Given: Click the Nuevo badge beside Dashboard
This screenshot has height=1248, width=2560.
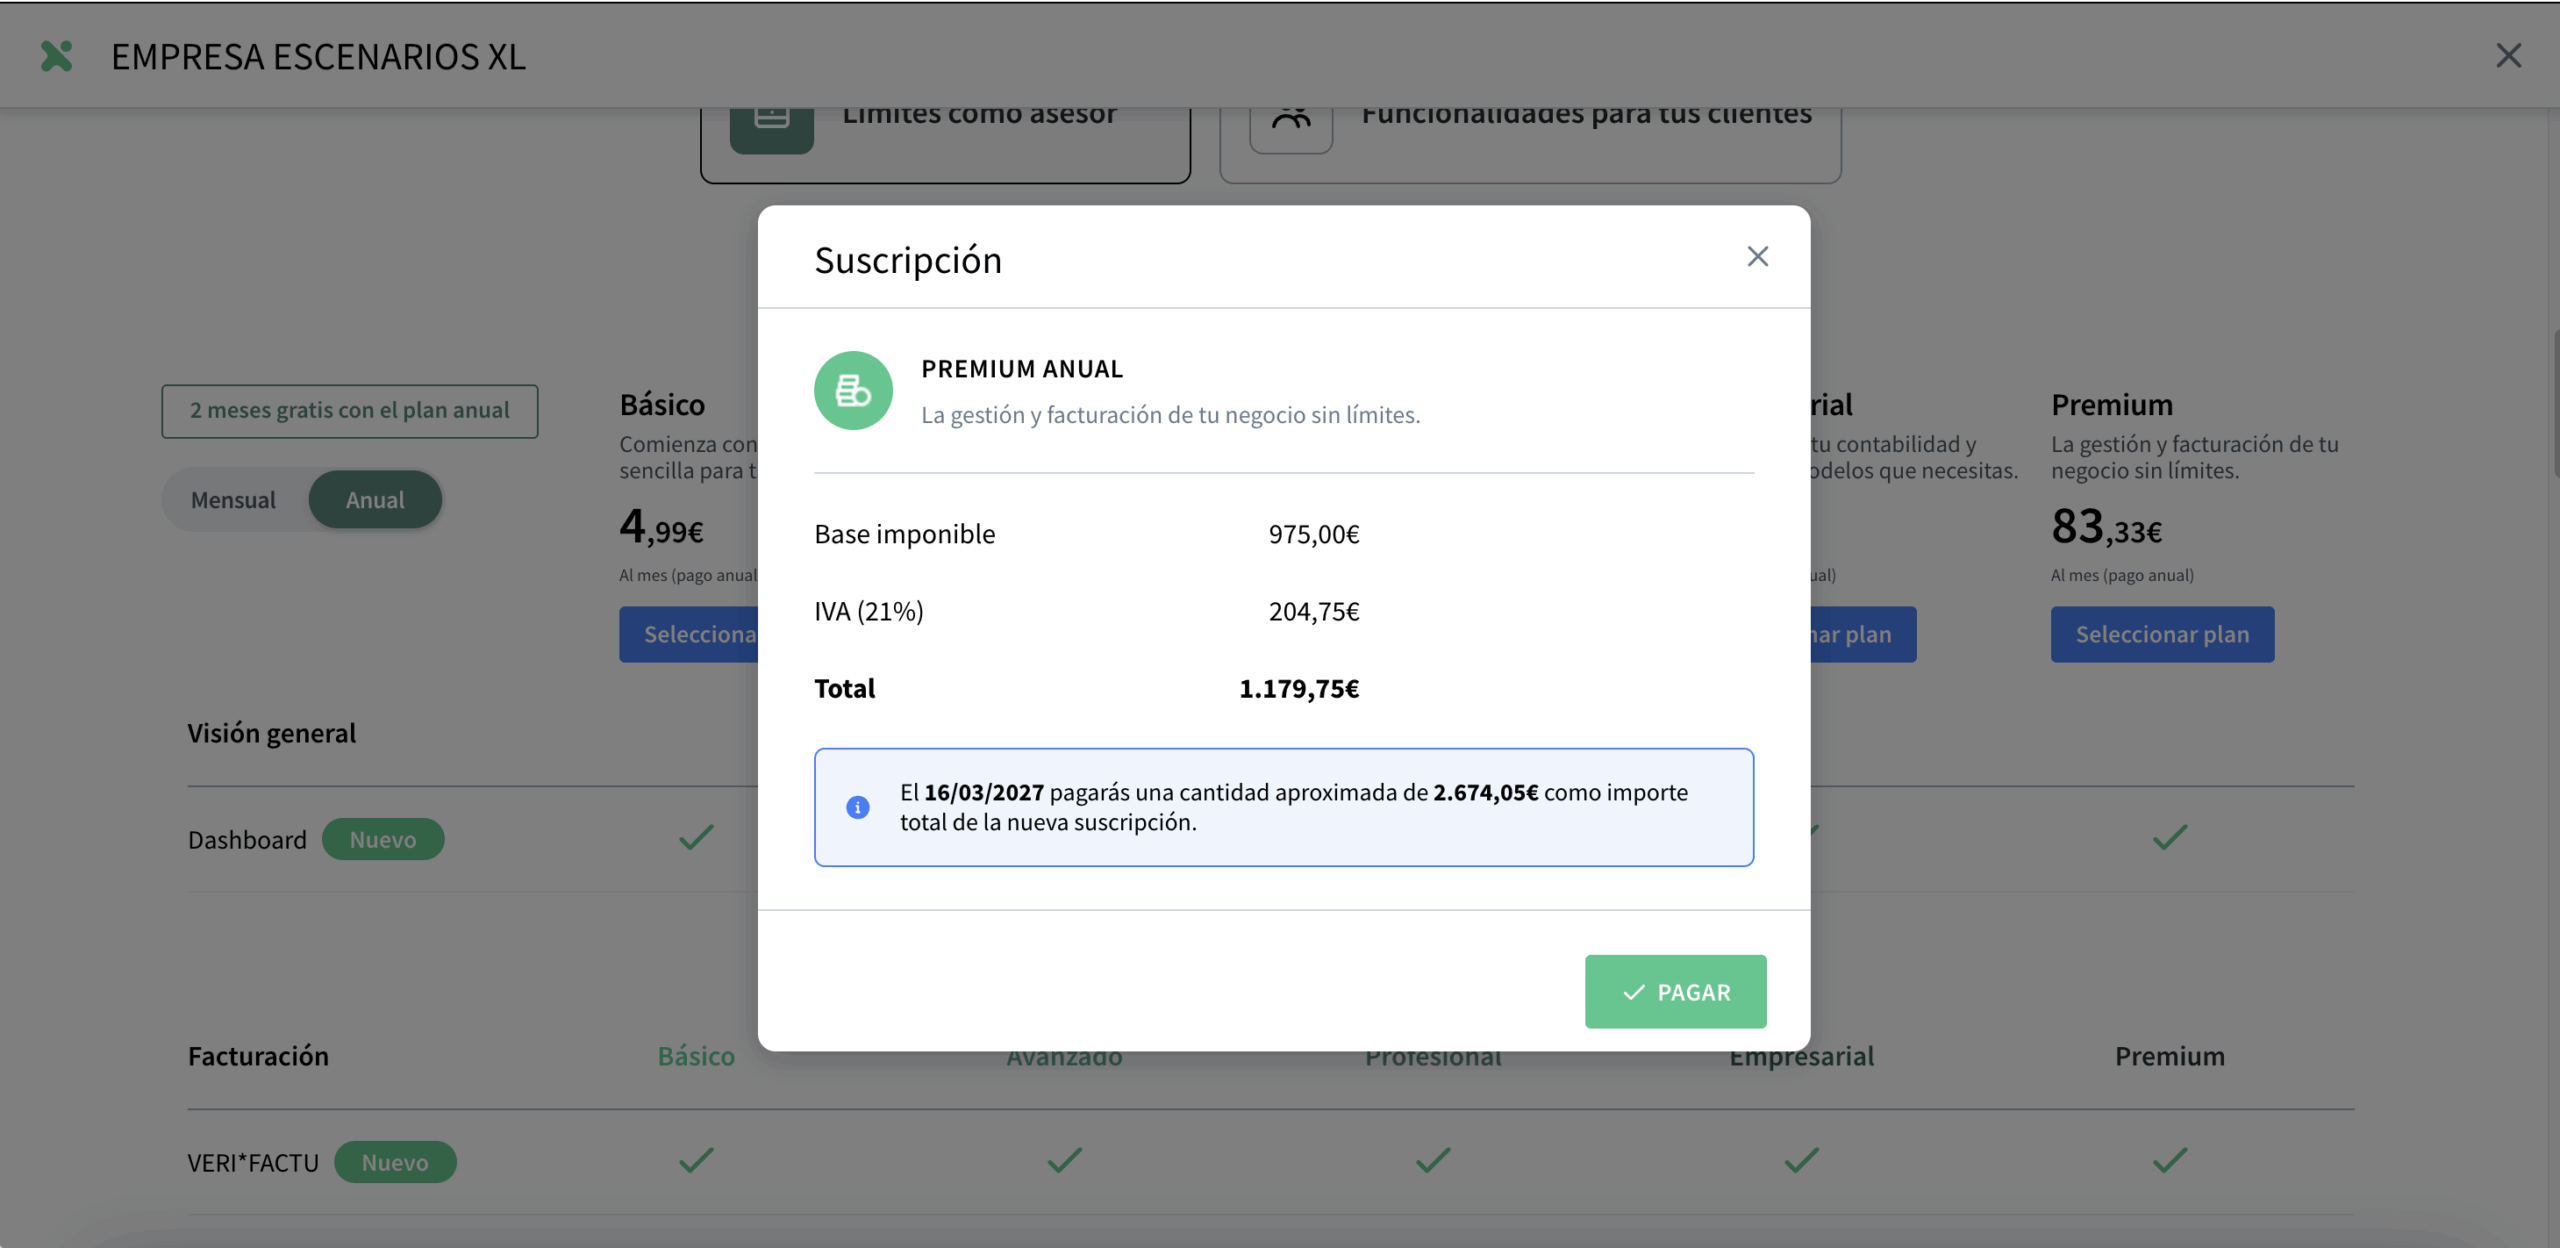Looking at the screenshot, I should (x=382, y=839).
